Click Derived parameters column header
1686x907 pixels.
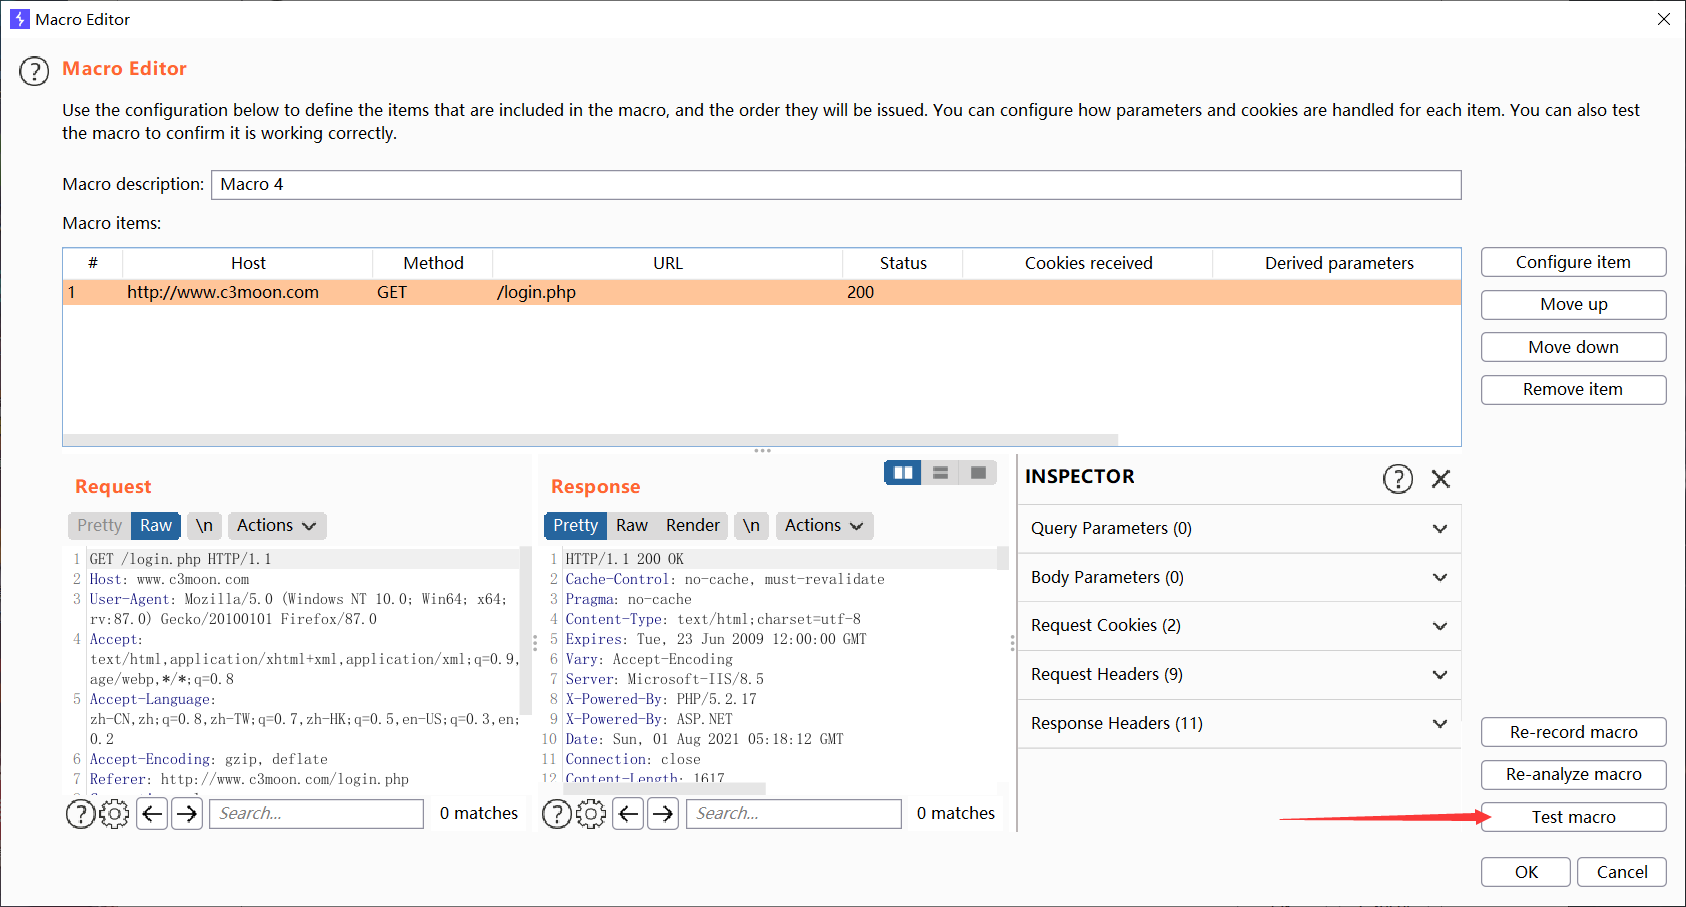click(1338, 264)
